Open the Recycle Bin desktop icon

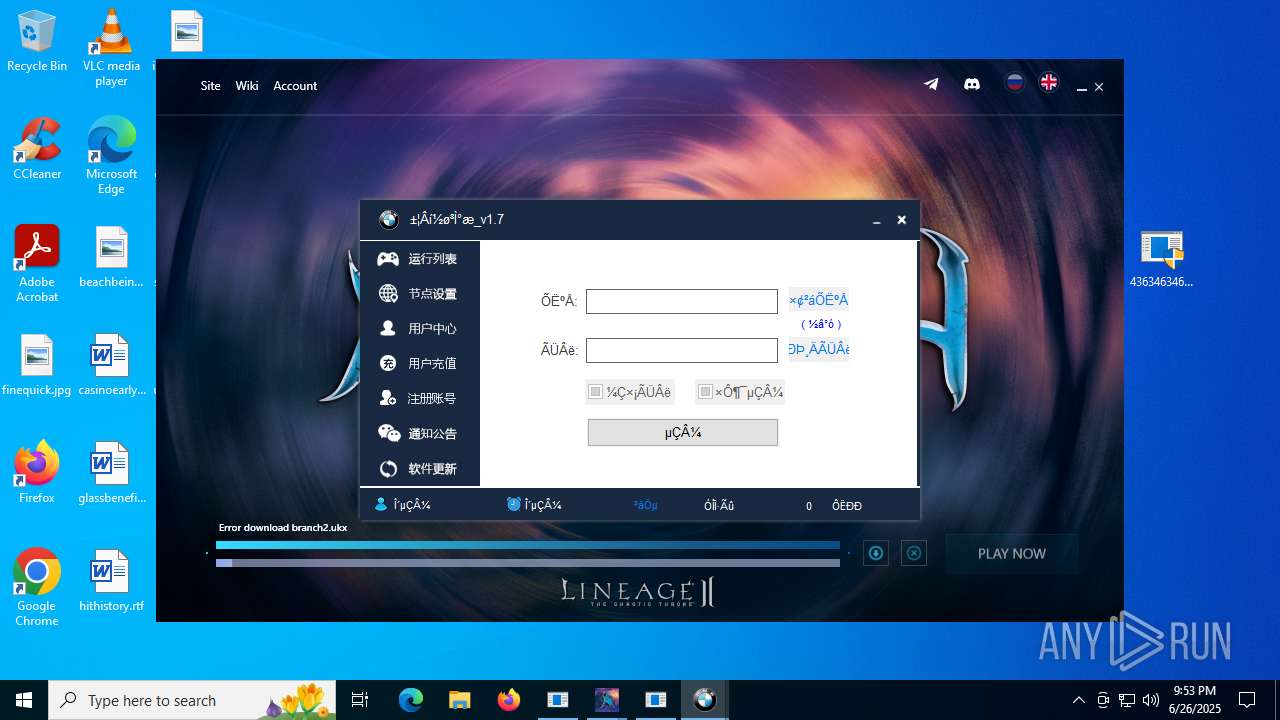coord(37,41)
